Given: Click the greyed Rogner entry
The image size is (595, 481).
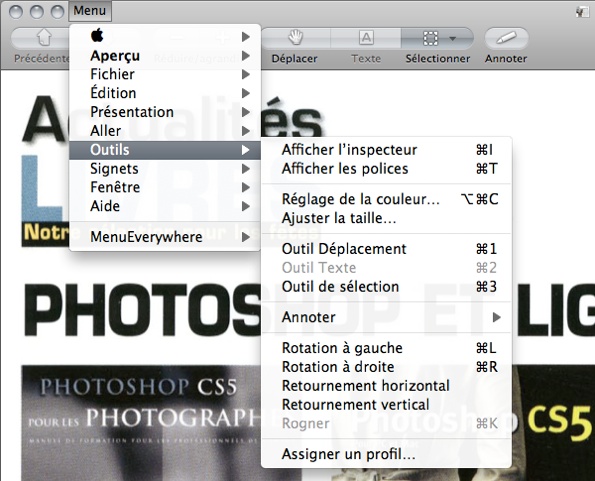Looking at the screenshot, I should coord(387,424).
